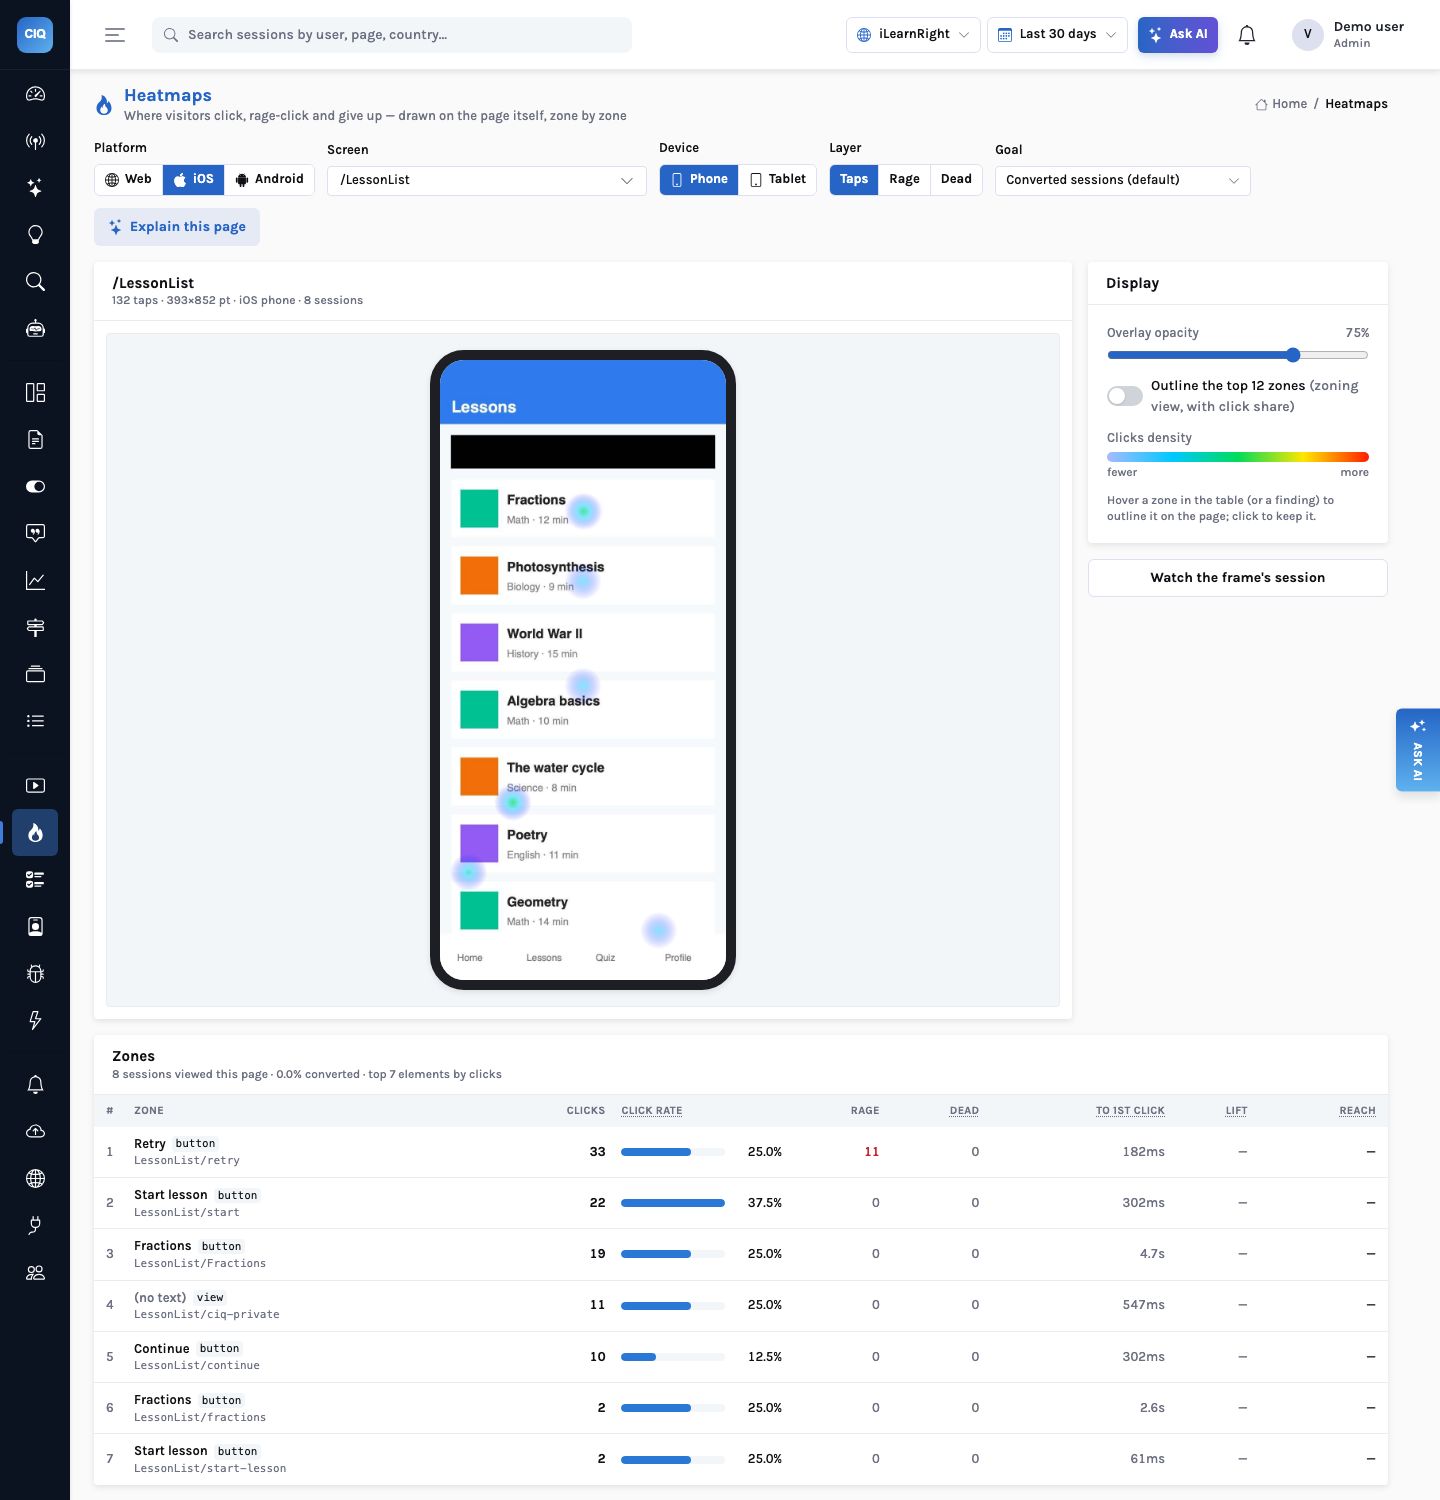Open the lightbulb insights icon in sidebar
Image resolution: width=1440 pixels, height=1500 pixels.
[35, 235]
